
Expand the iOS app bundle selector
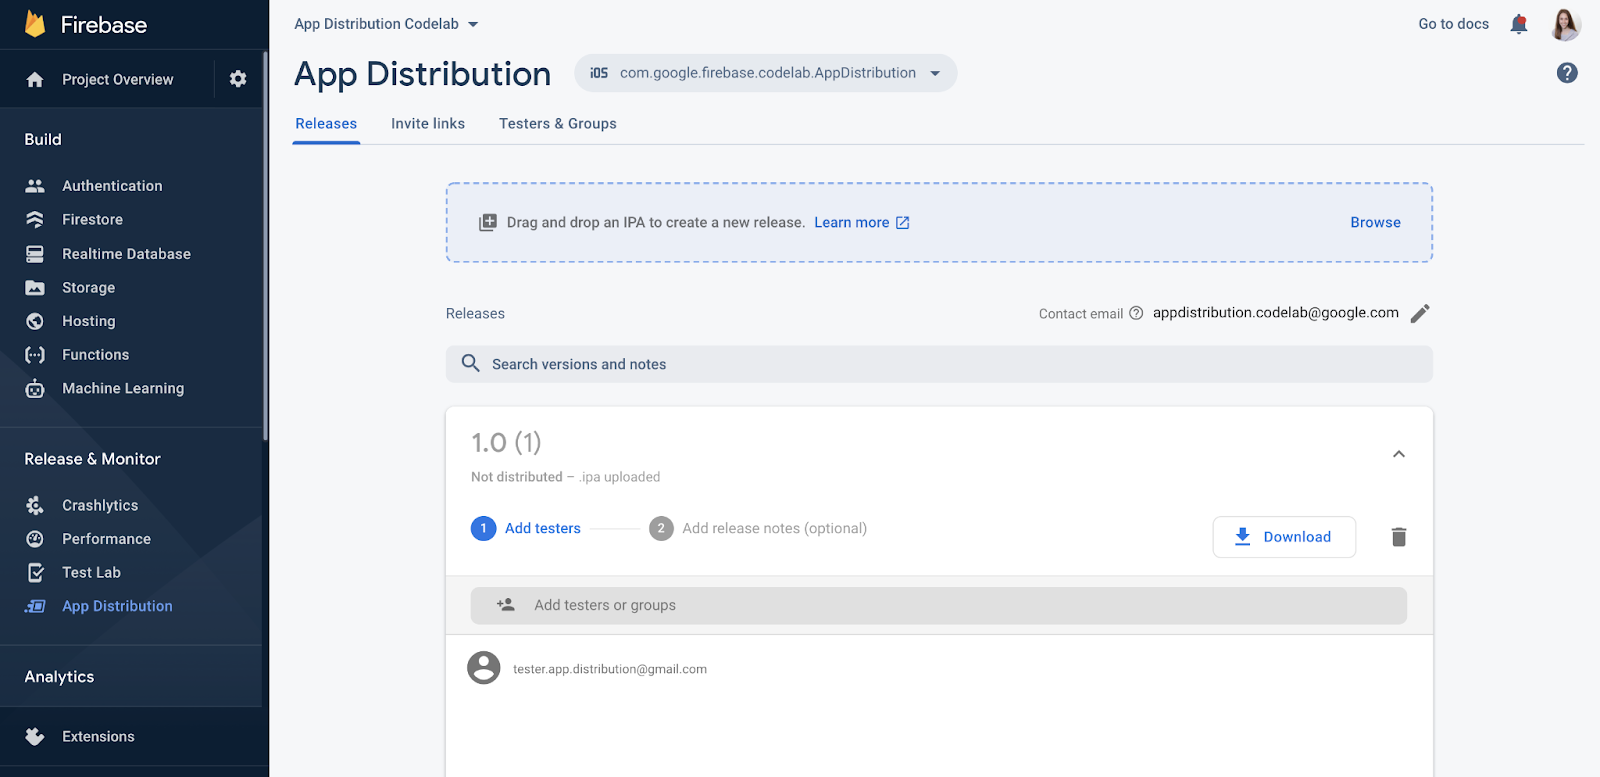765,73
